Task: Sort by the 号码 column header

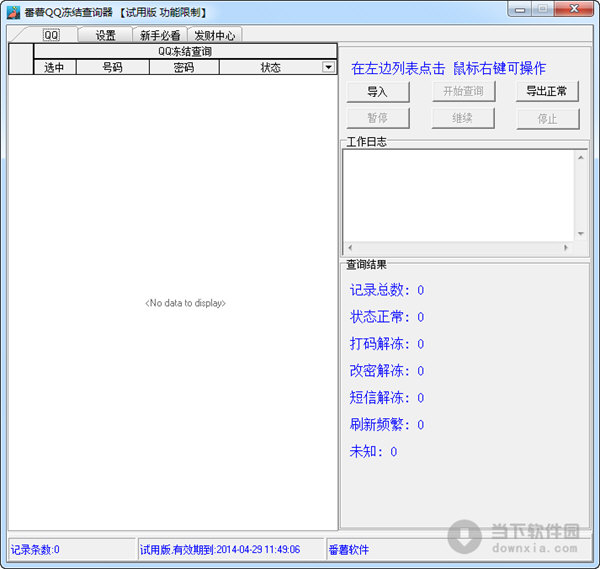Action: pos(112,67)
